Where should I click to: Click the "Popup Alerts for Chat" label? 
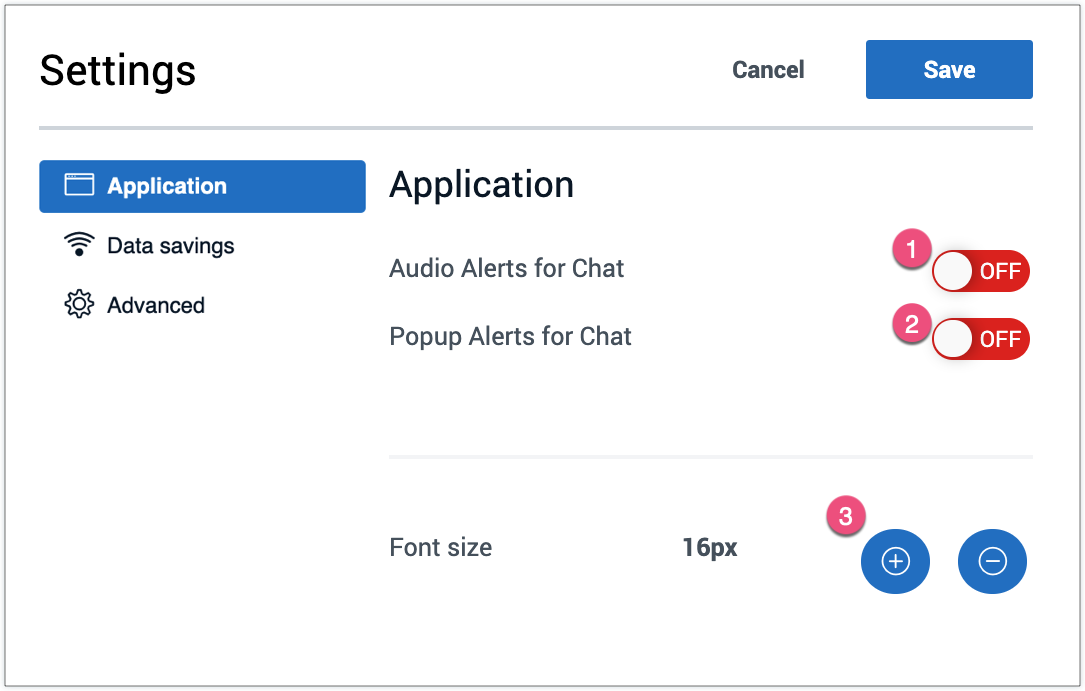tap(510, 336)
